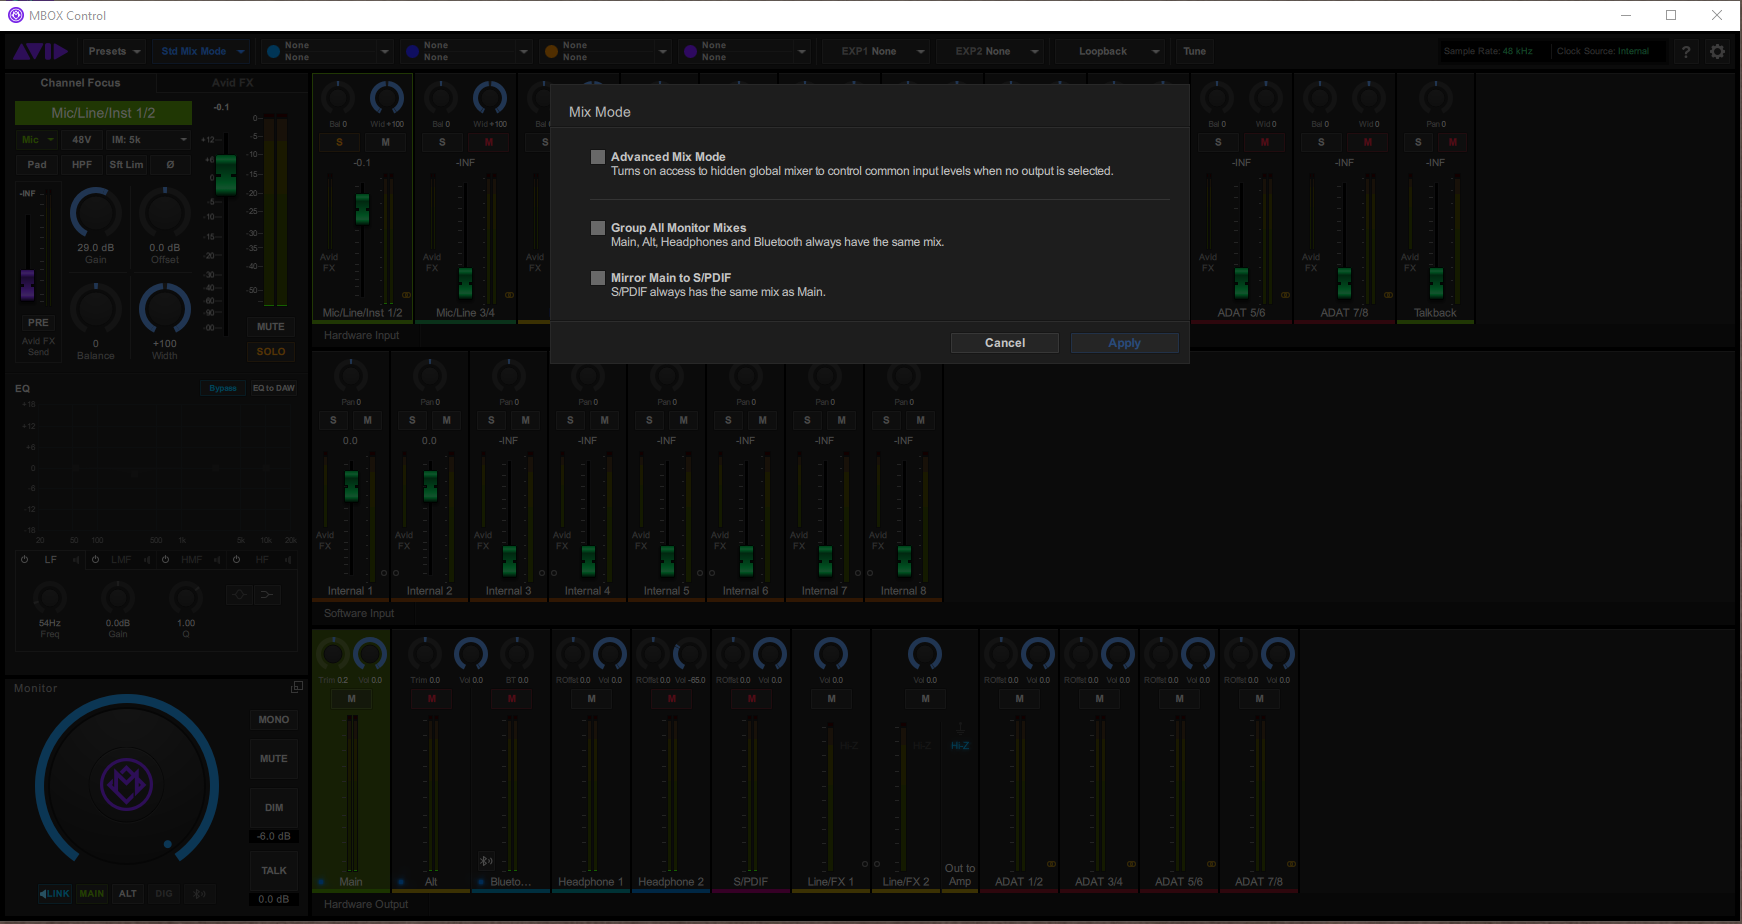
Task: Open the IM: 5k impedance dropdown
Action: 148,139
